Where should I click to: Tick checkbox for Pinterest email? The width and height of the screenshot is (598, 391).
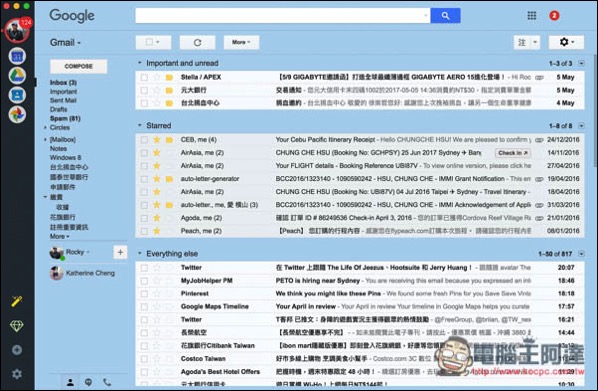pyautogui.click(x=144, y=294)
